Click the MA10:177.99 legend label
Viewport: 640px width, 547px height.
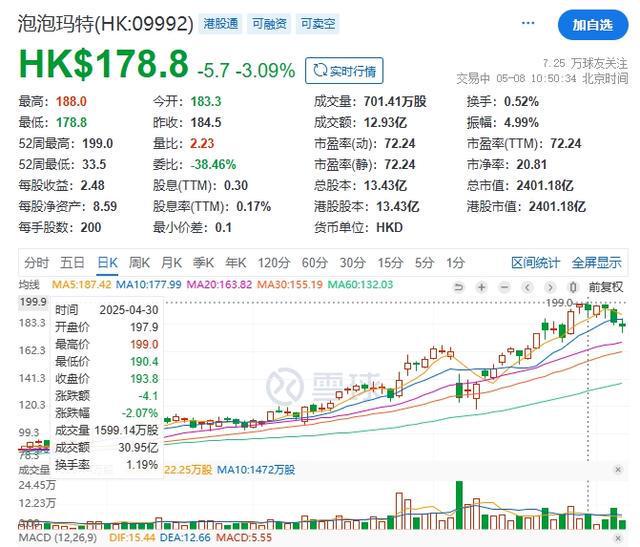149,285
